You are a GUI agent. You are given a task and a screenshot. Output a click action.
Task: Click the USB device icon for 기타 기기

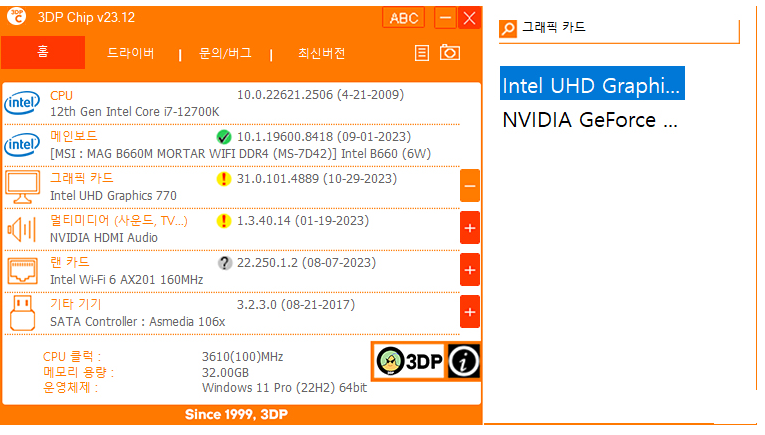point(22,313)
